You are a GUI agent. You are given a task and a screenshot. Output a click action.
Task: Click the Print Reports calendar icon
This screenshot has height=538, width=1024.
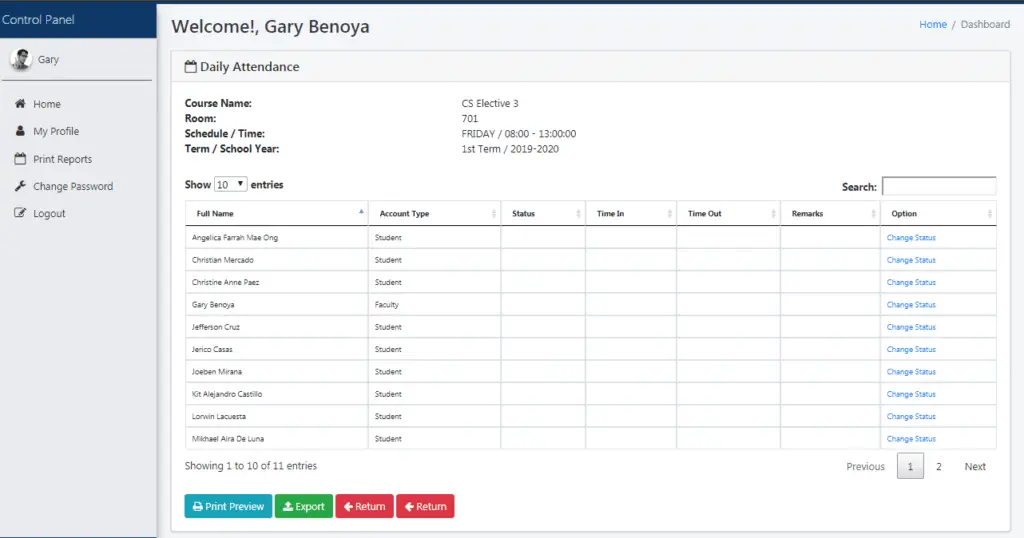(x=20, y=159)
